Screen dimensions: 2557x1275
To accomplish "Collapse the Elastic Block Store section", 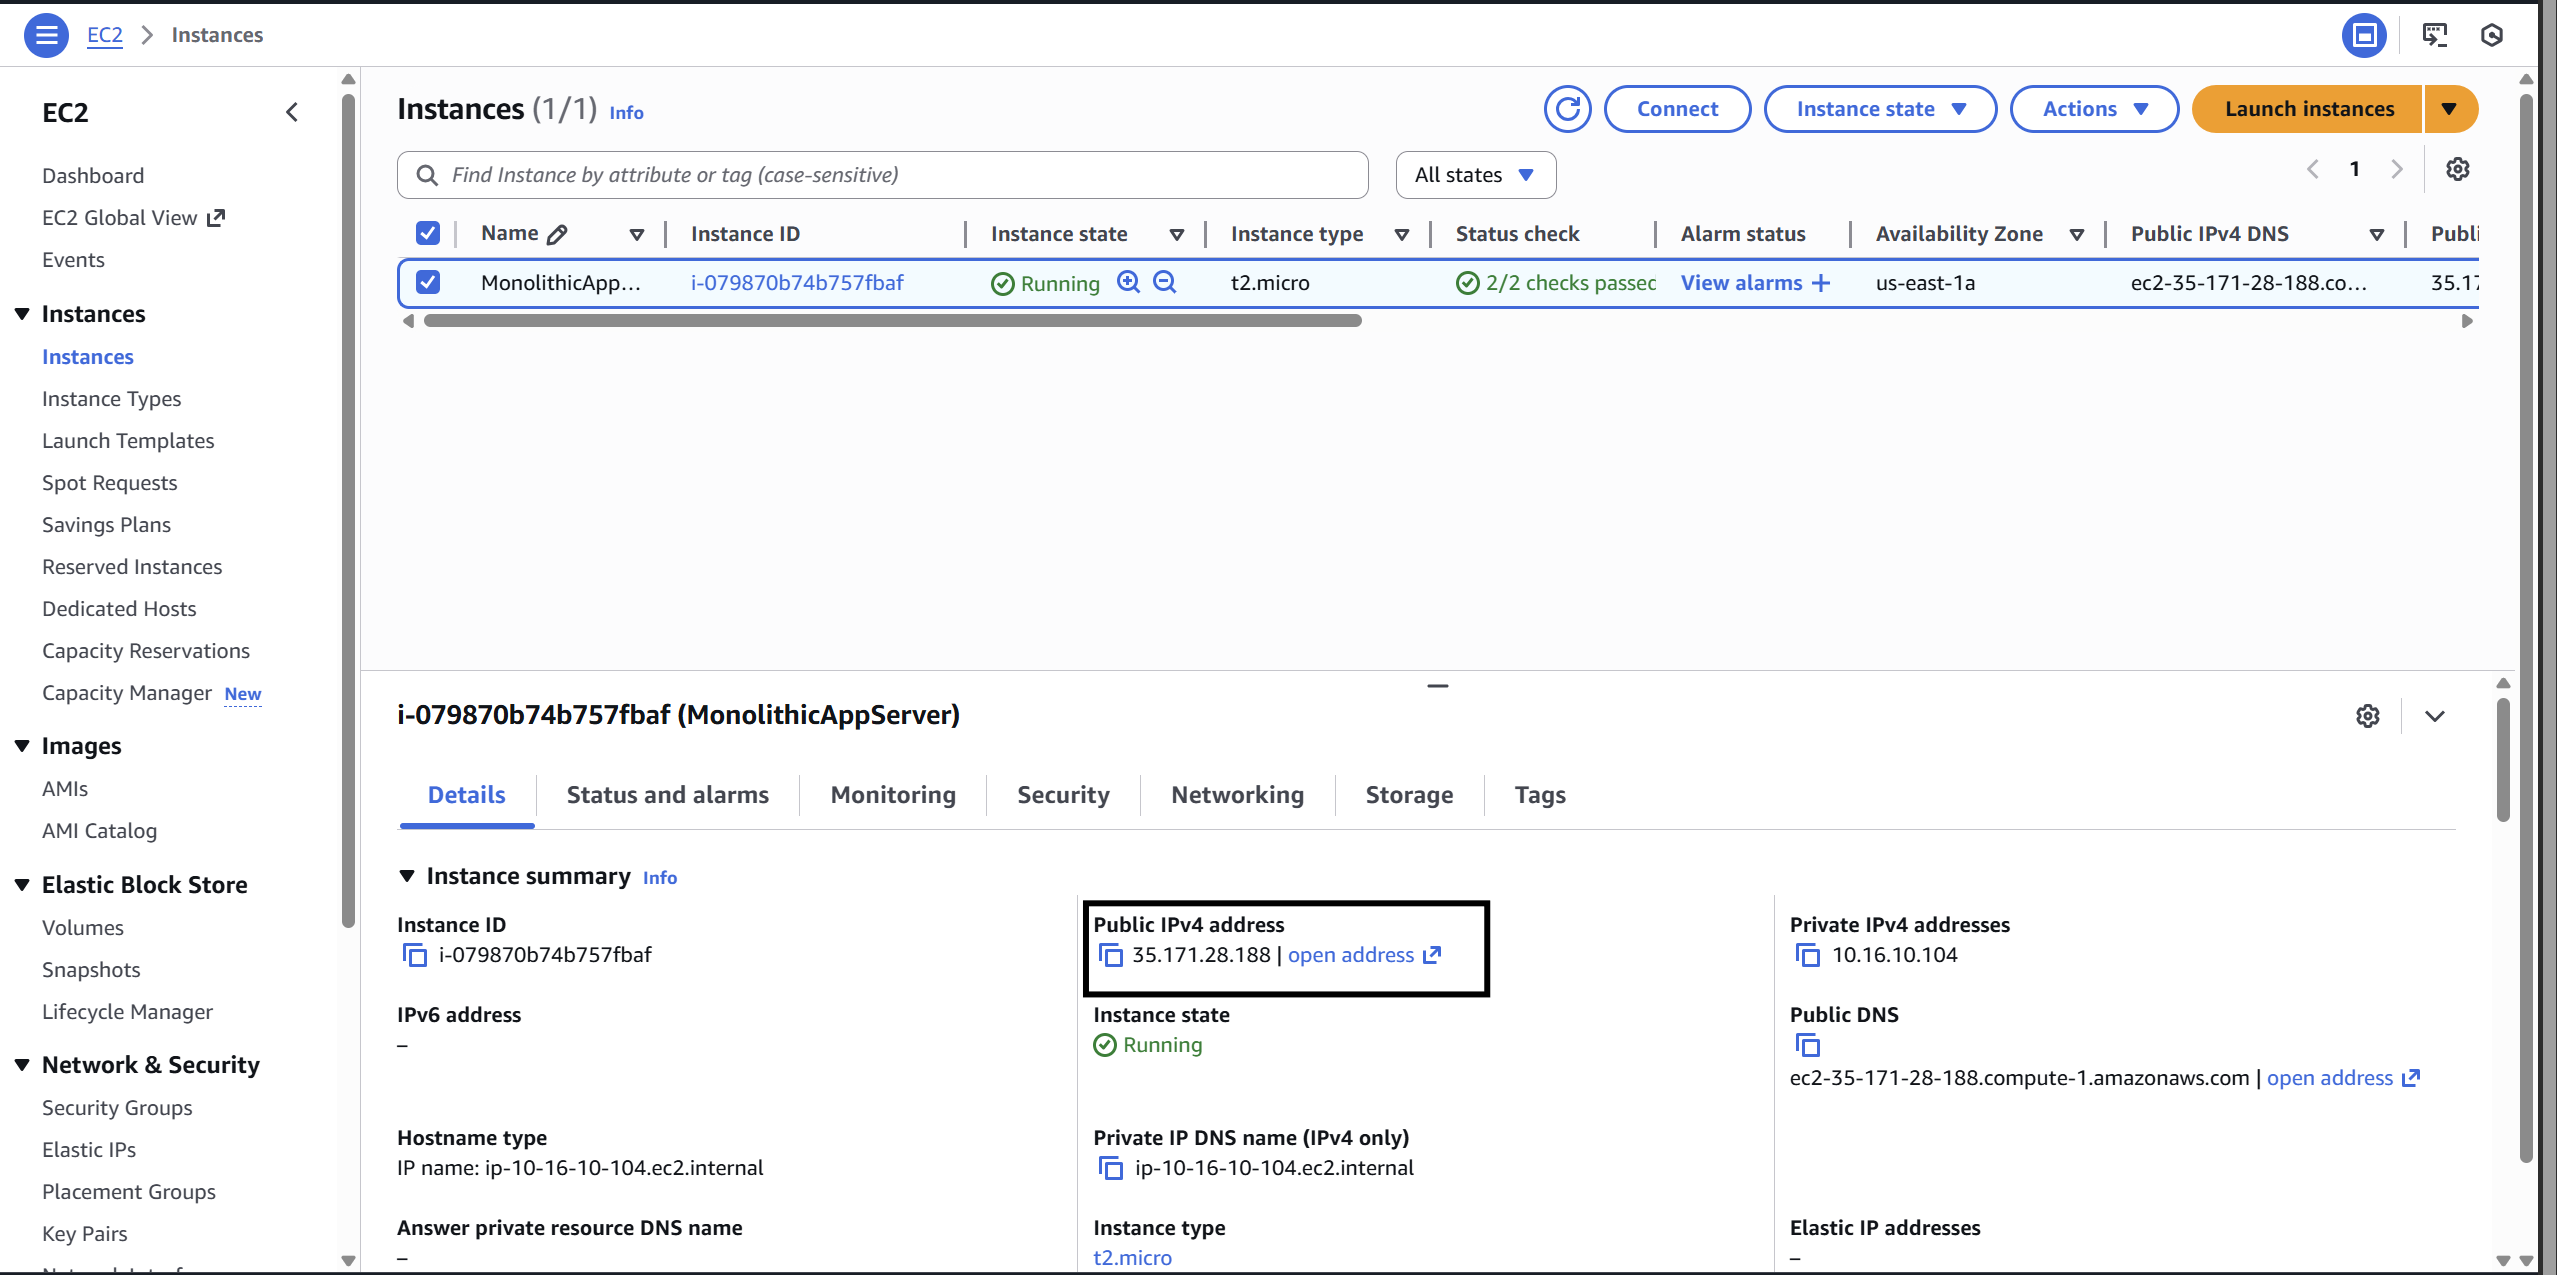I will (x=22, y=885).
